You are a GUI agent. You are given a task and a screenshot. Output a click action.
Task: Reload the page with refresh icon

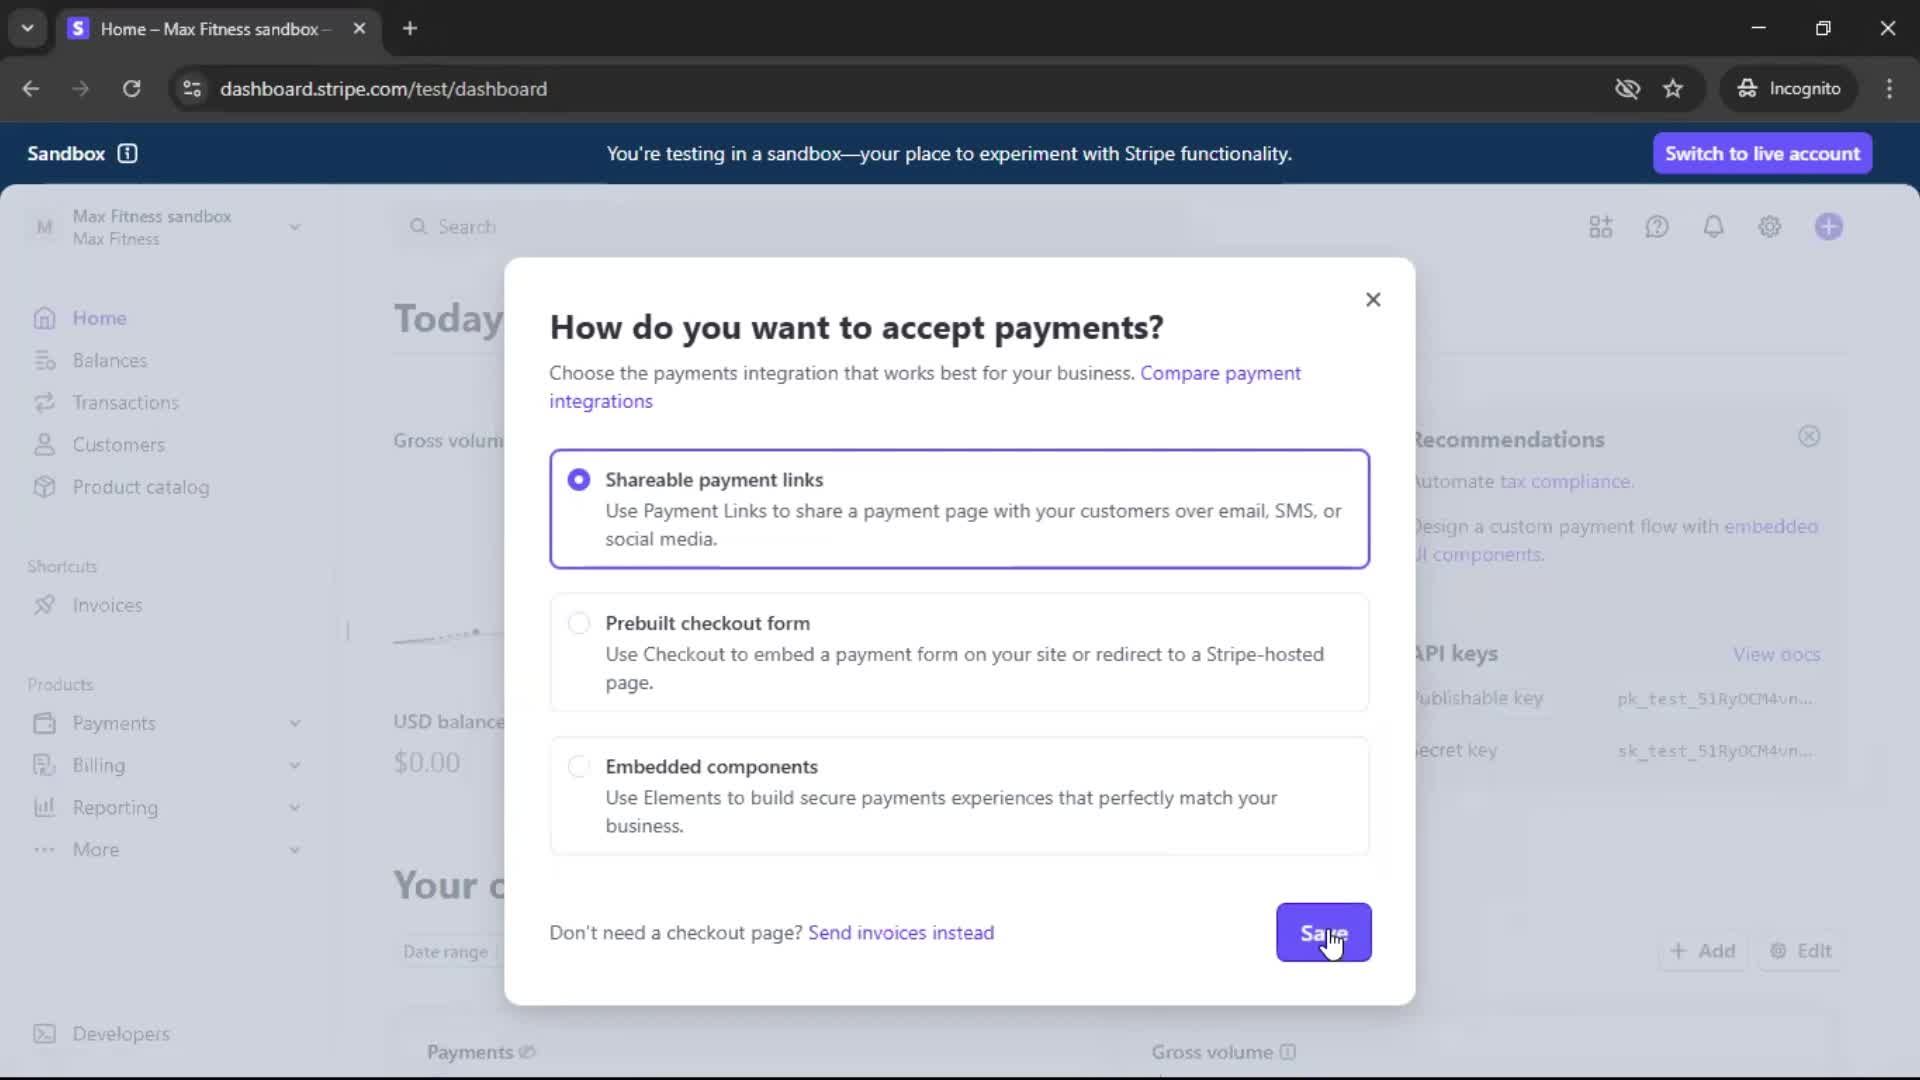[x=131, y=89]
